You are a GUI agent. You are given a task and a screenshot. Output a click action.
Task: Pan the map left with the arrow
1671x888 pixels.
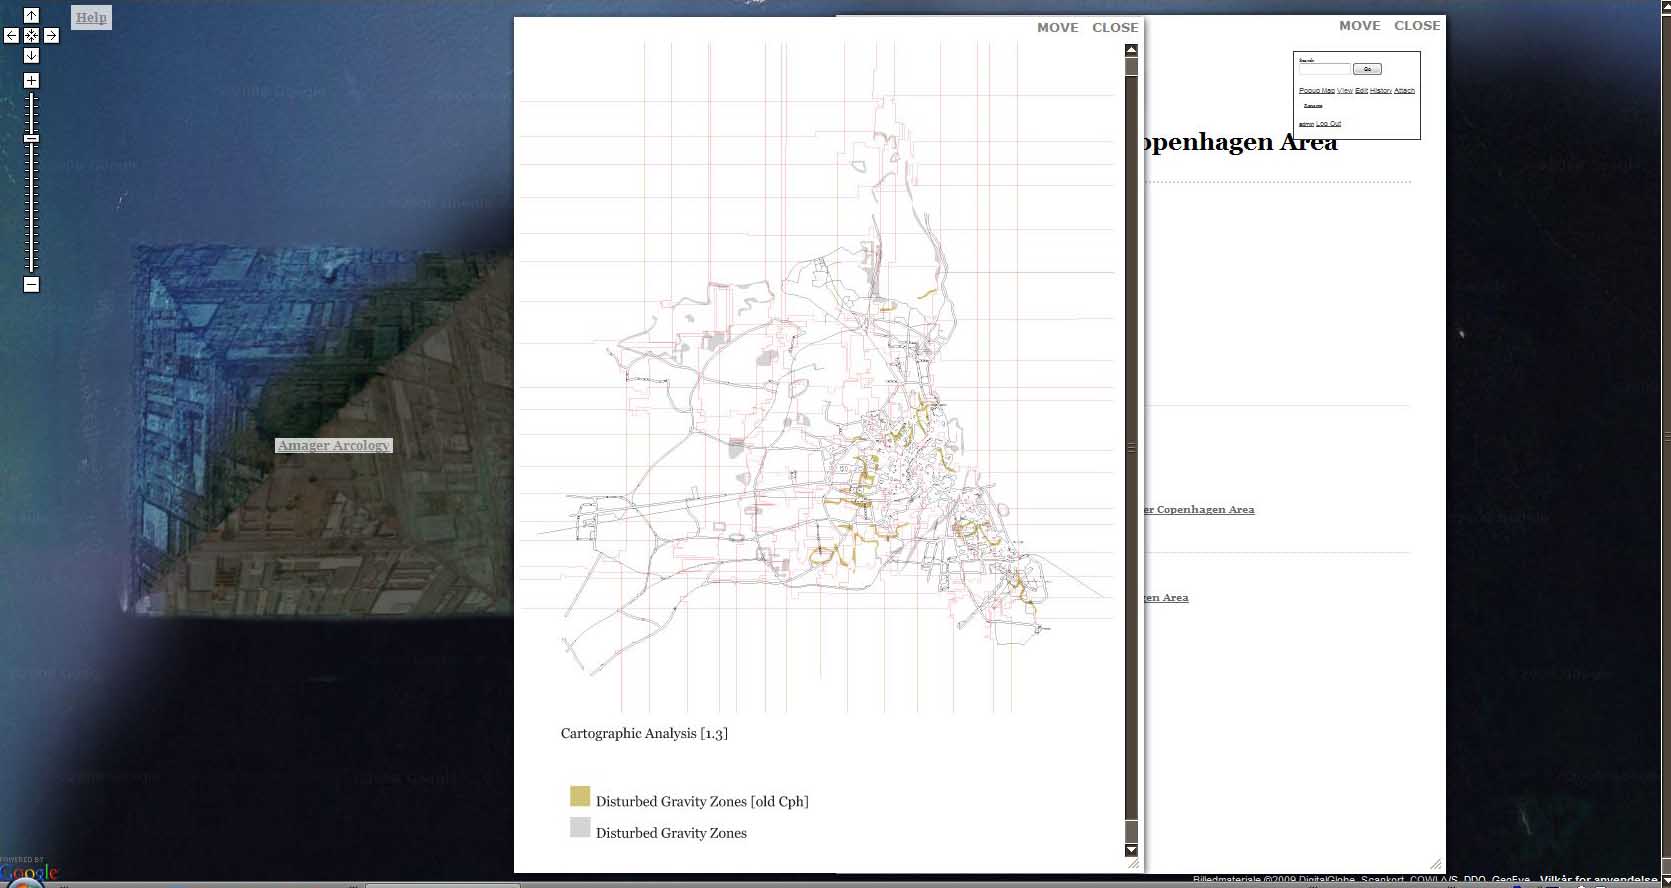click(x=11, y=35)
